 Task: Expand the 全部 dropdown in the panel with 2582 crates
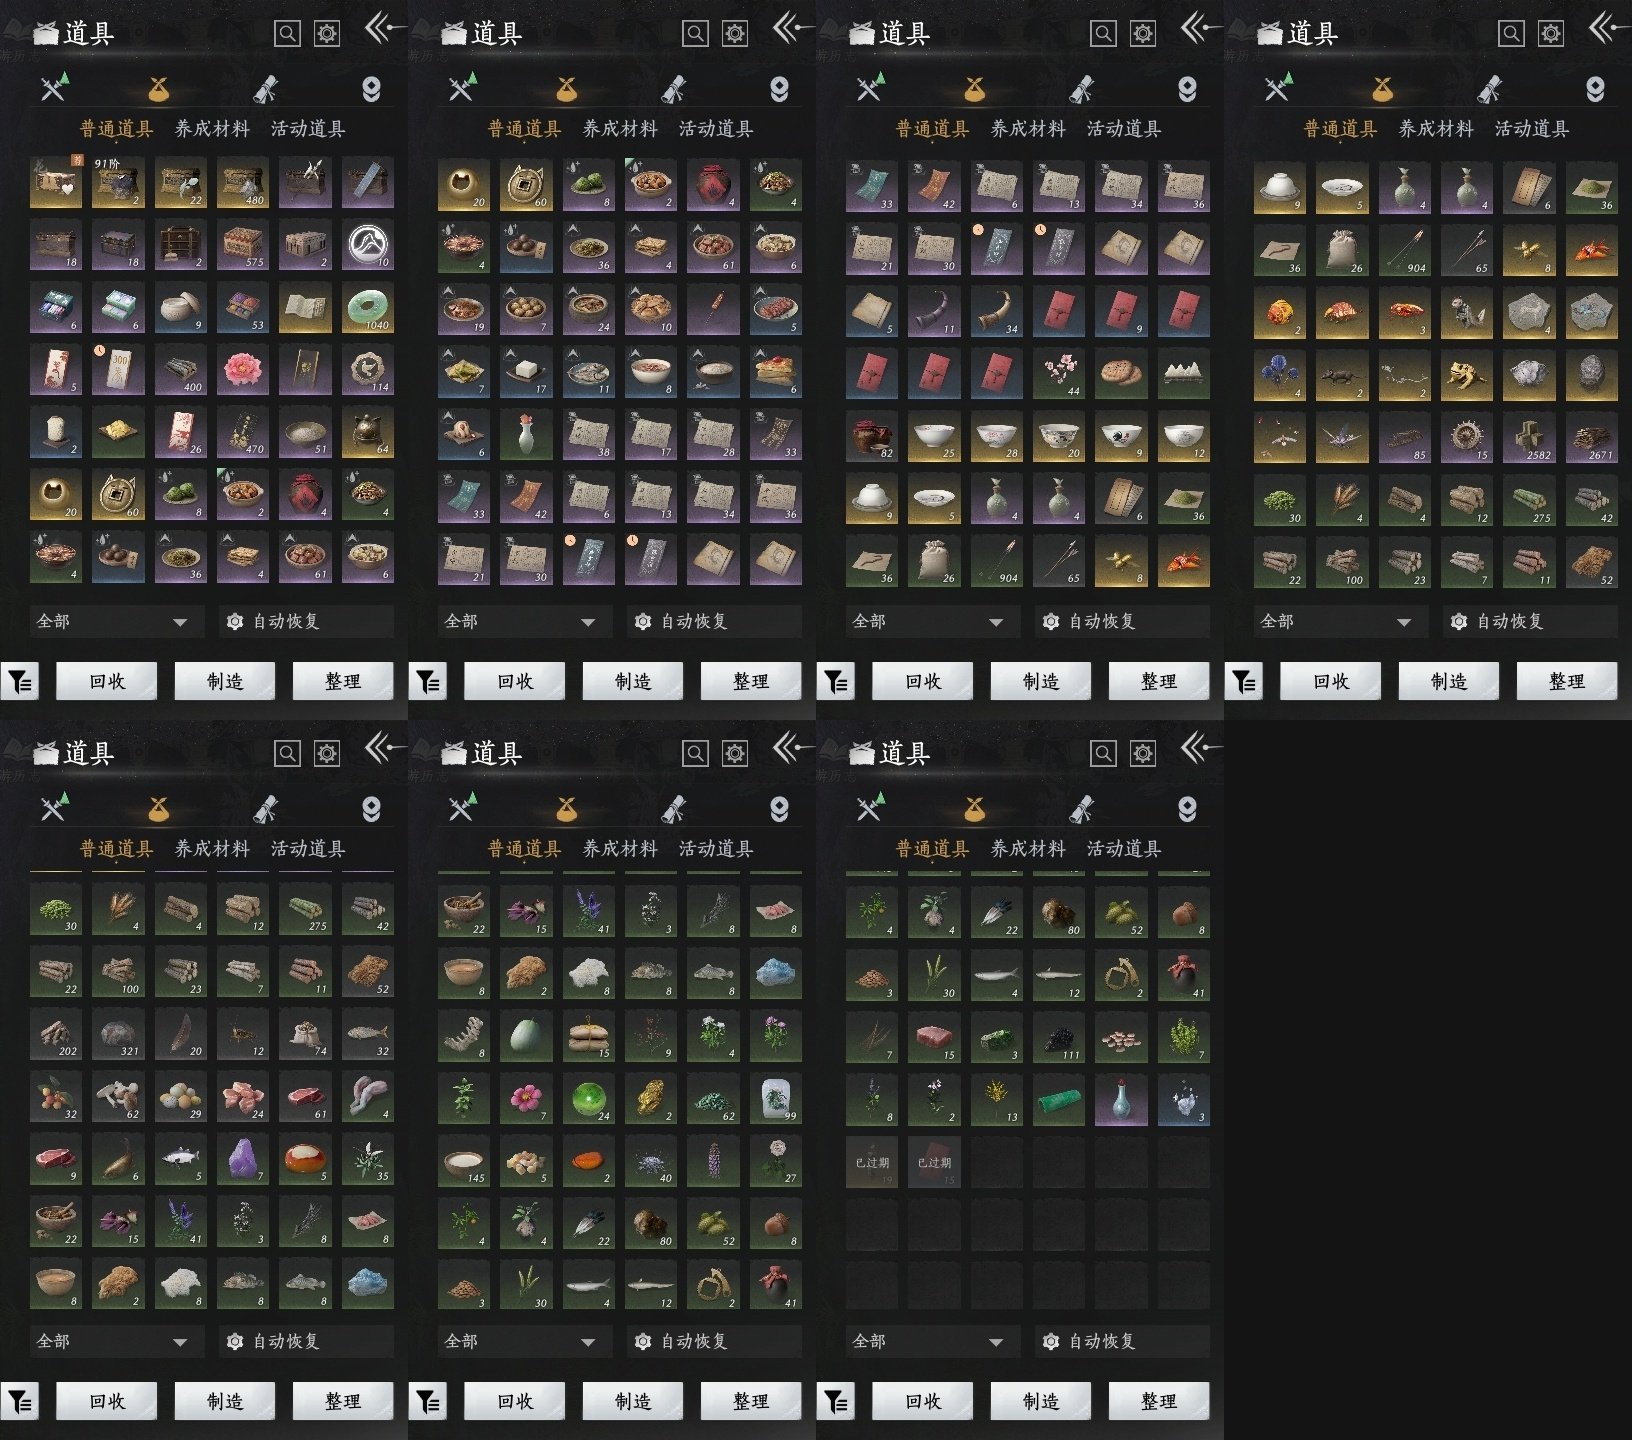coord(1333,621)
